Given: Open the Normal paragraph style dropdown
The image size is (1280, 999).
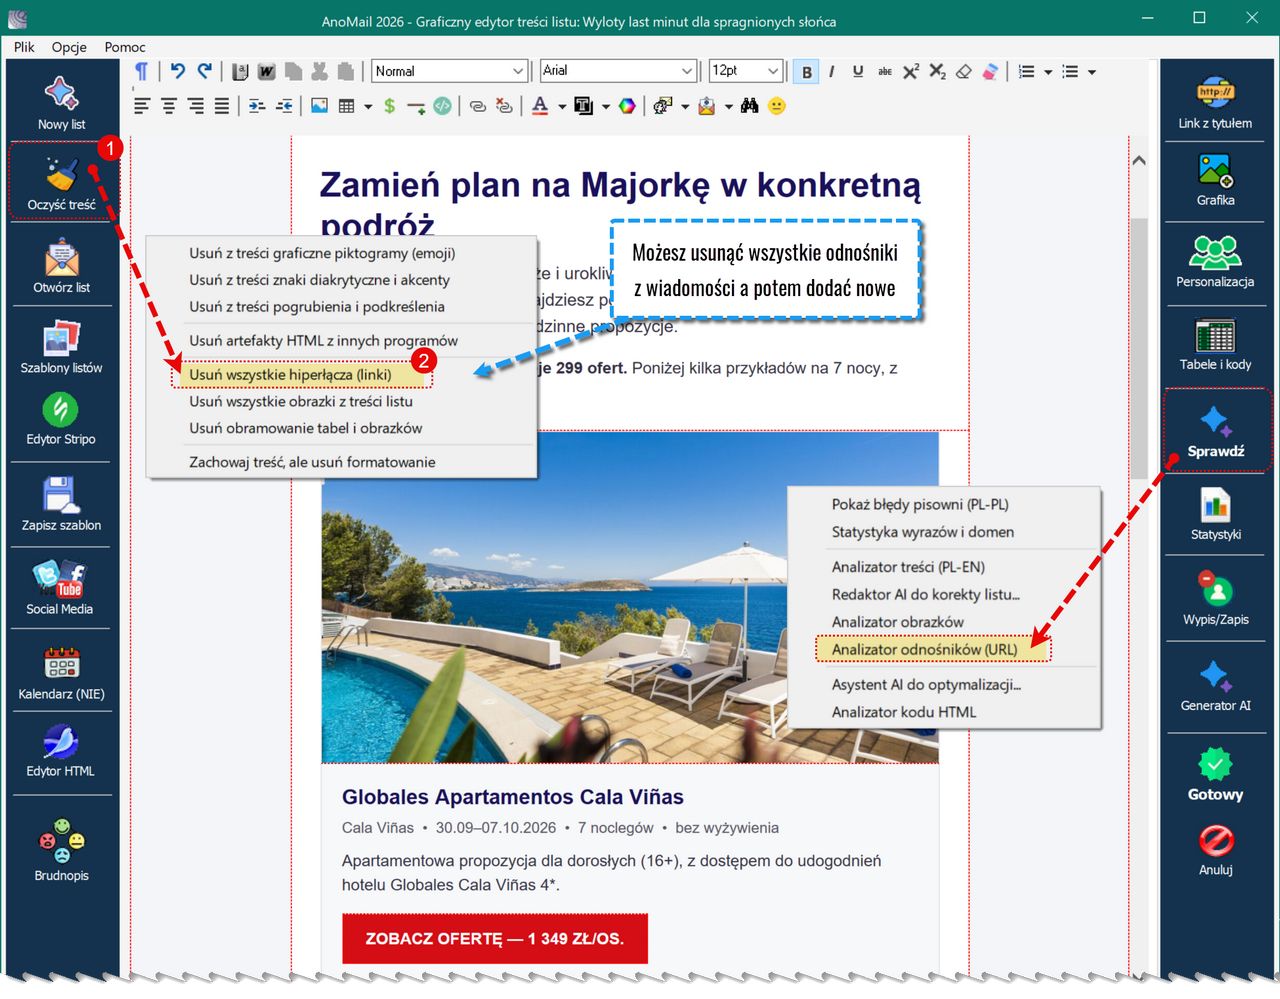Looking at the screenshot, I should (449, 71).
